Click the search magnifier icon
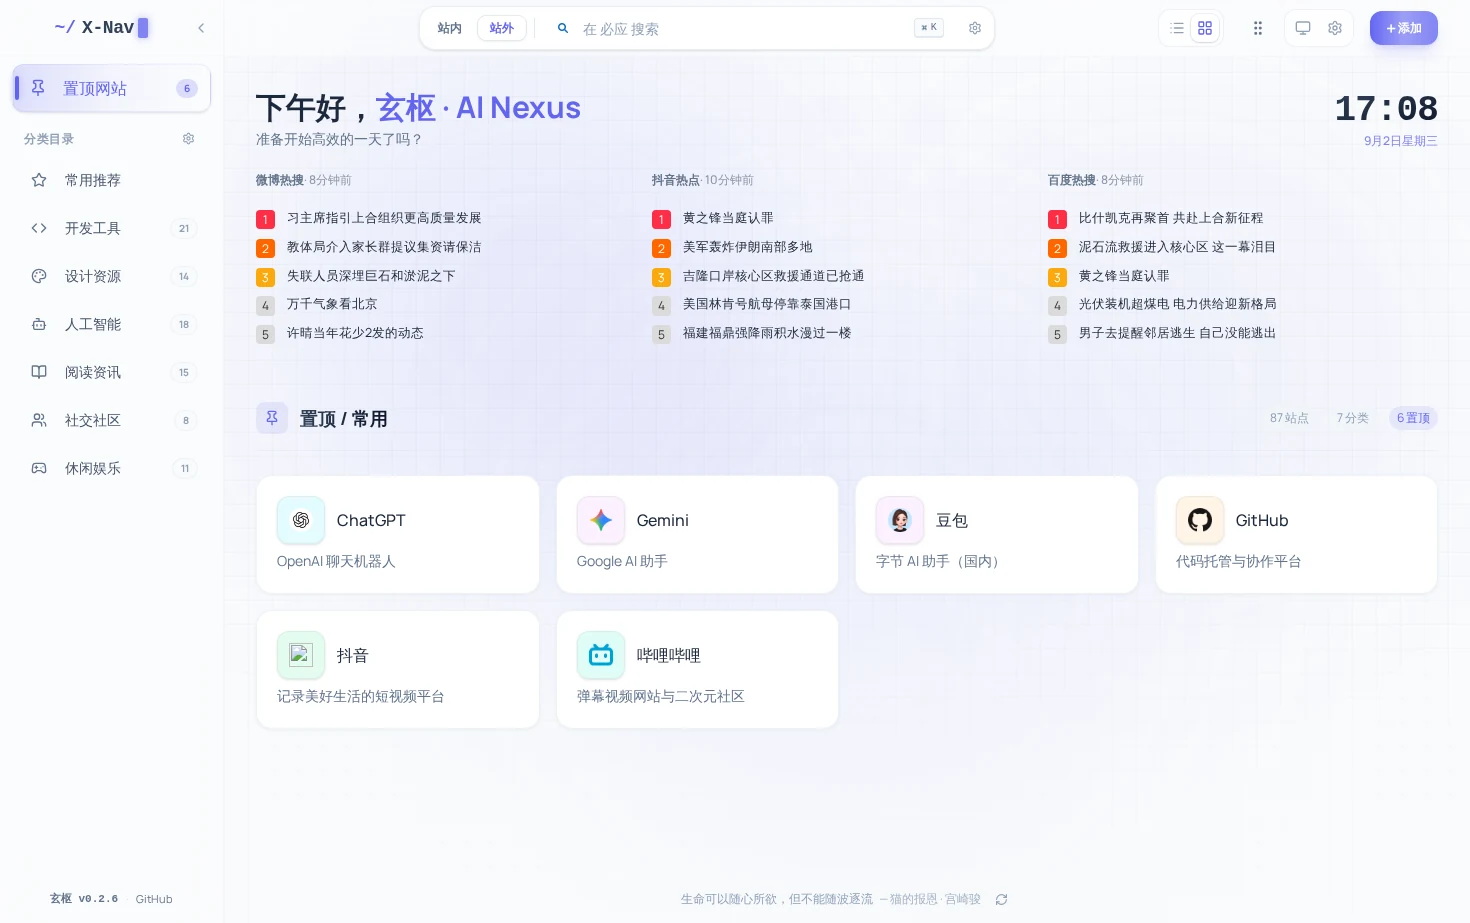 pyautogui.click(x=563, y=28)
